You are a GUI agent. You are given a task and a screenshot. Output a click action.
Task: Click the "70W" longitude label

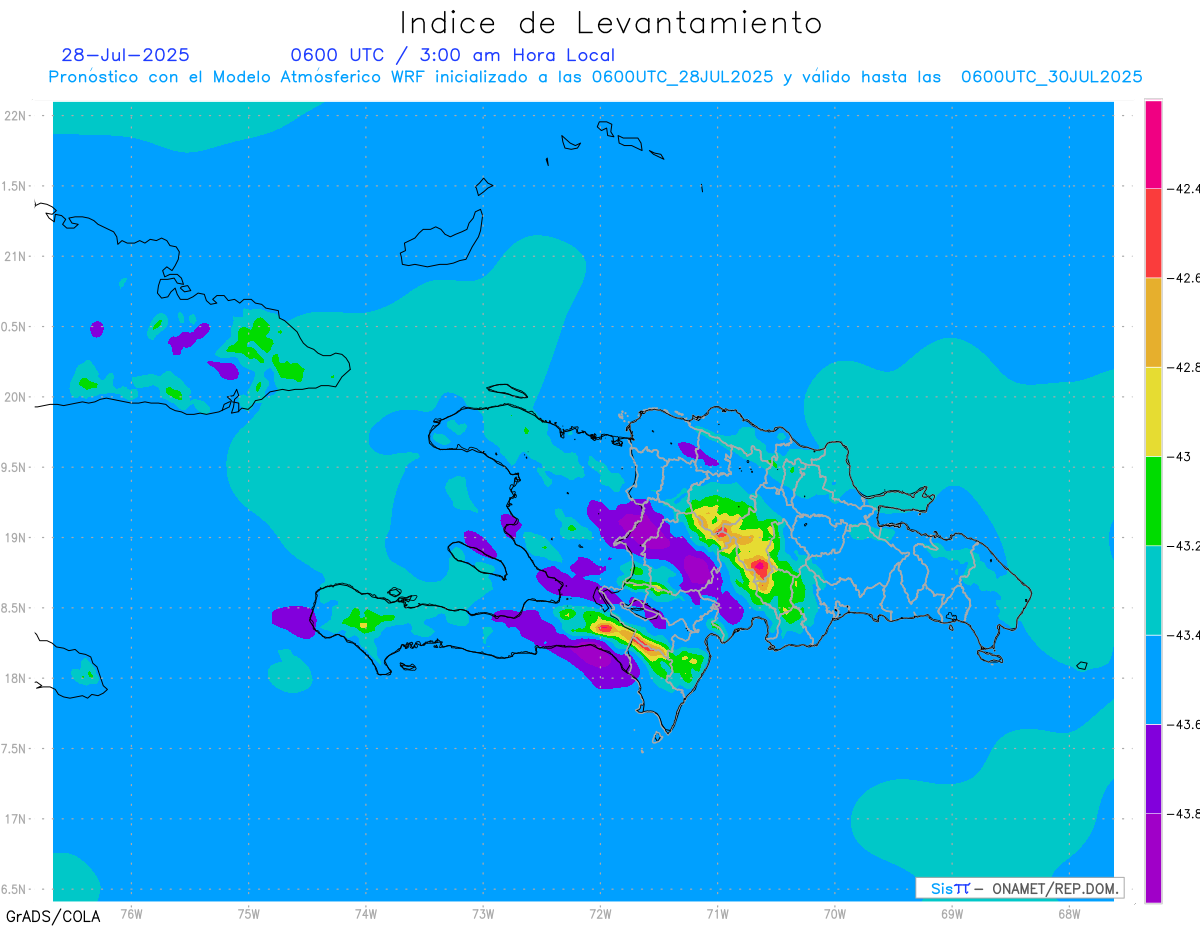click(835, 914)
